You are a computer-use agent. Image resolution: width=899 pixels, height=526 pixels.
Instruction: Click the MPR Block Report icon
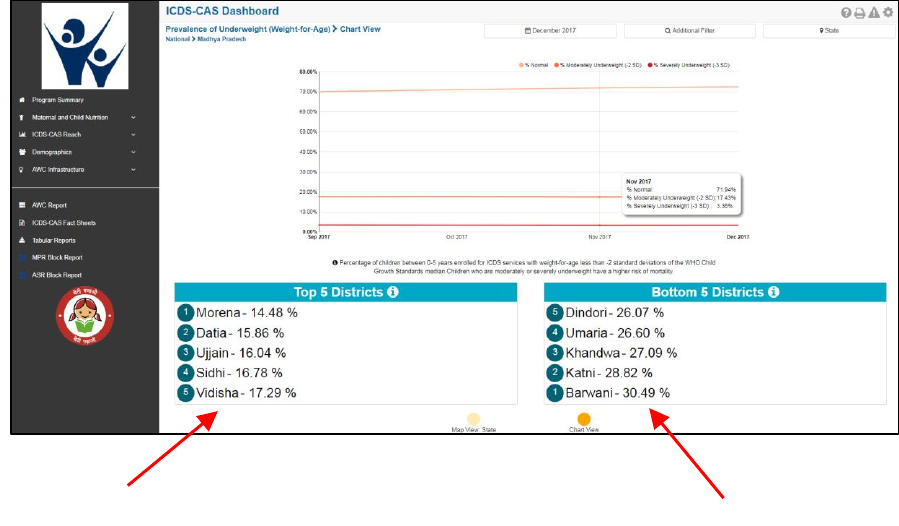point(22,258)
